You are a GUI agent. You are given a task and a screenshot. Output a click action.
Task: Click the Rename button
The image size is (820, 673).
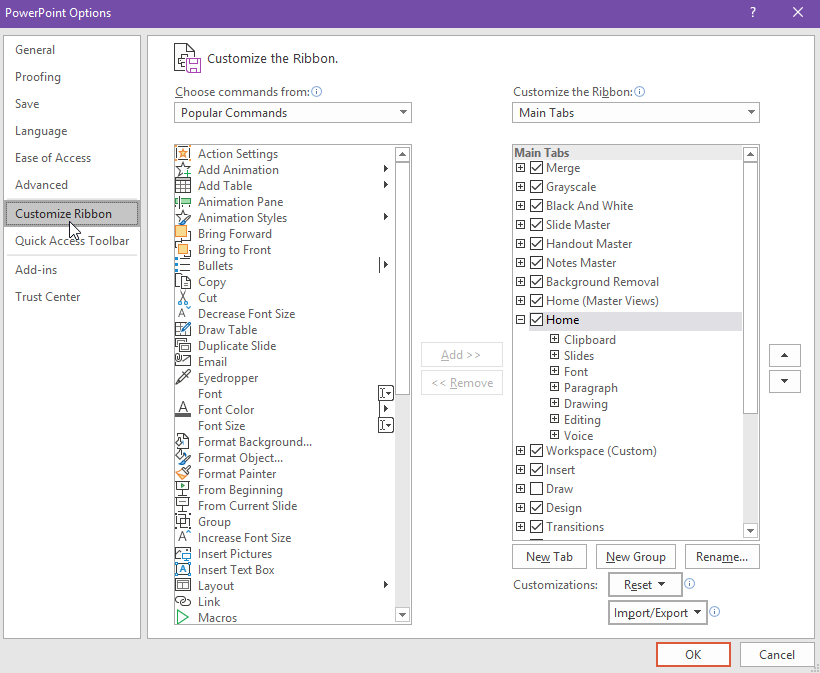(722, 557)
